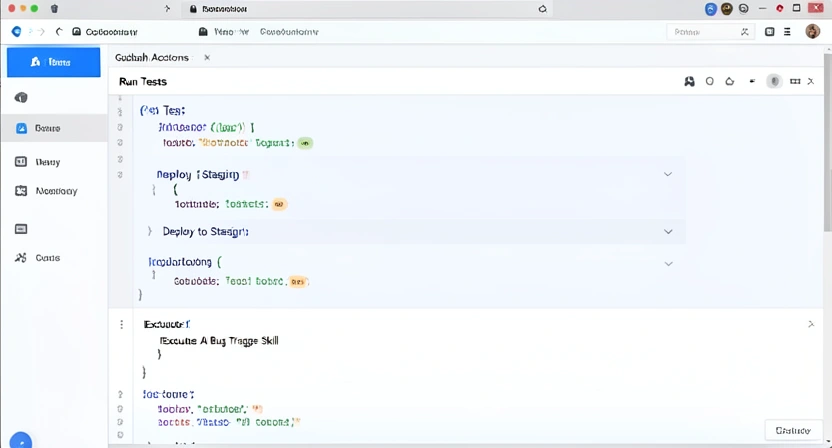832x448 pixels.
Task: Click the unlabeled card icon in the sidebar
Action: coord(21,229)
